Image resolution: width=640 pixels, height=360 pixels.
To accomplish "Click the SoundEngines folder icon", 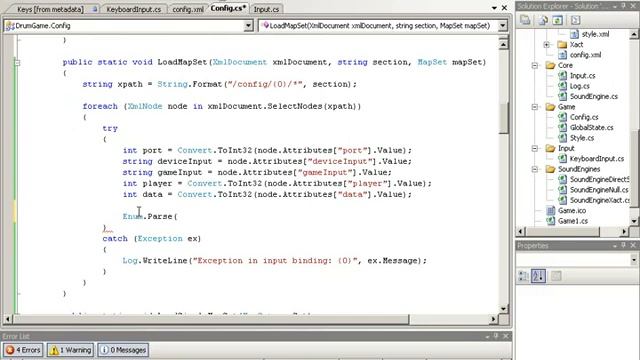I will click(550, 169).
